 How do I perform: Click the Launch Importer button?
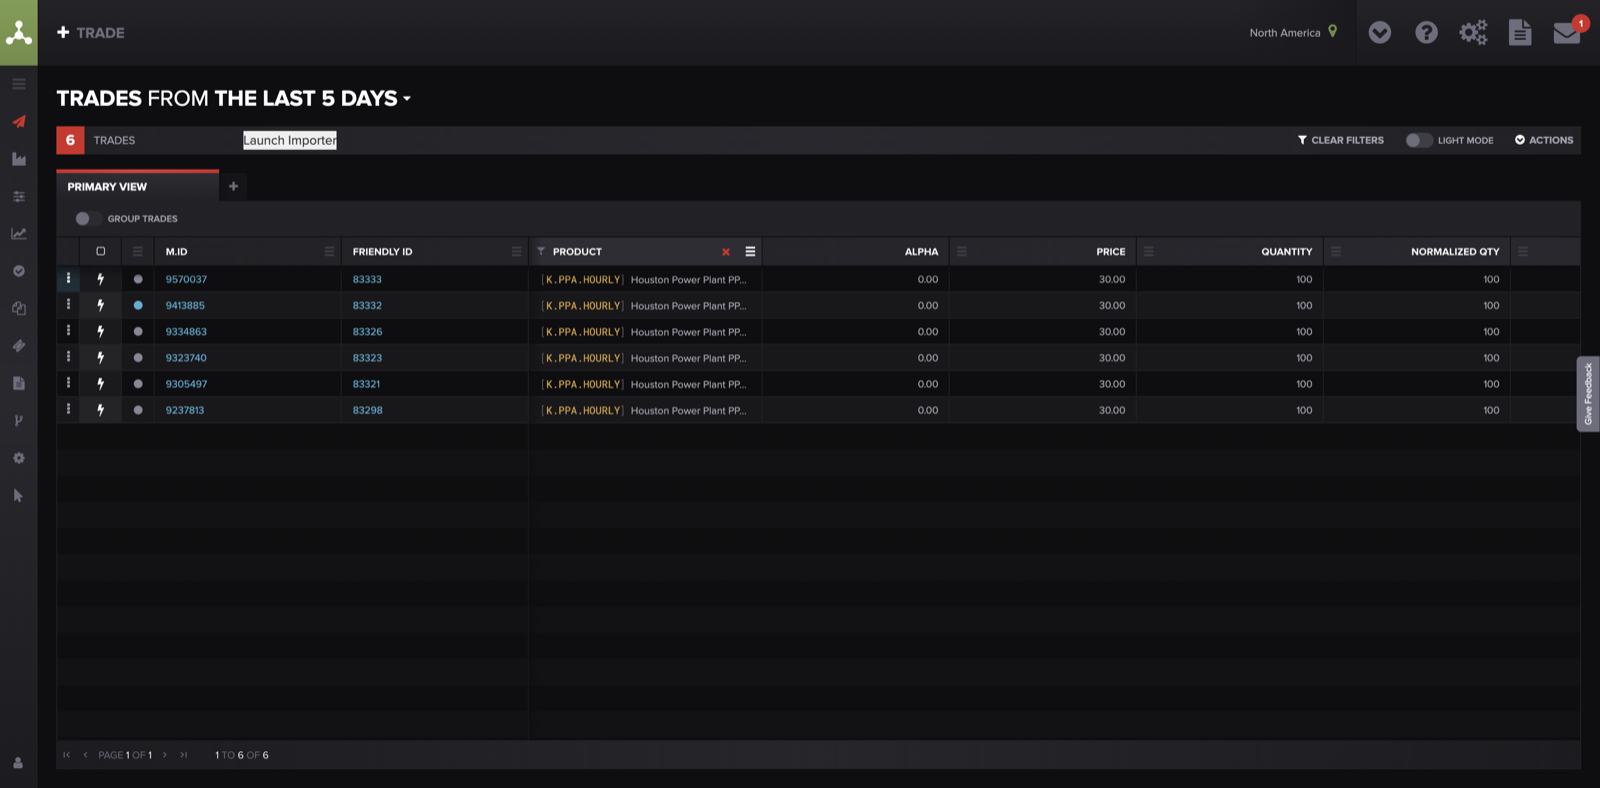coord(290,140)
